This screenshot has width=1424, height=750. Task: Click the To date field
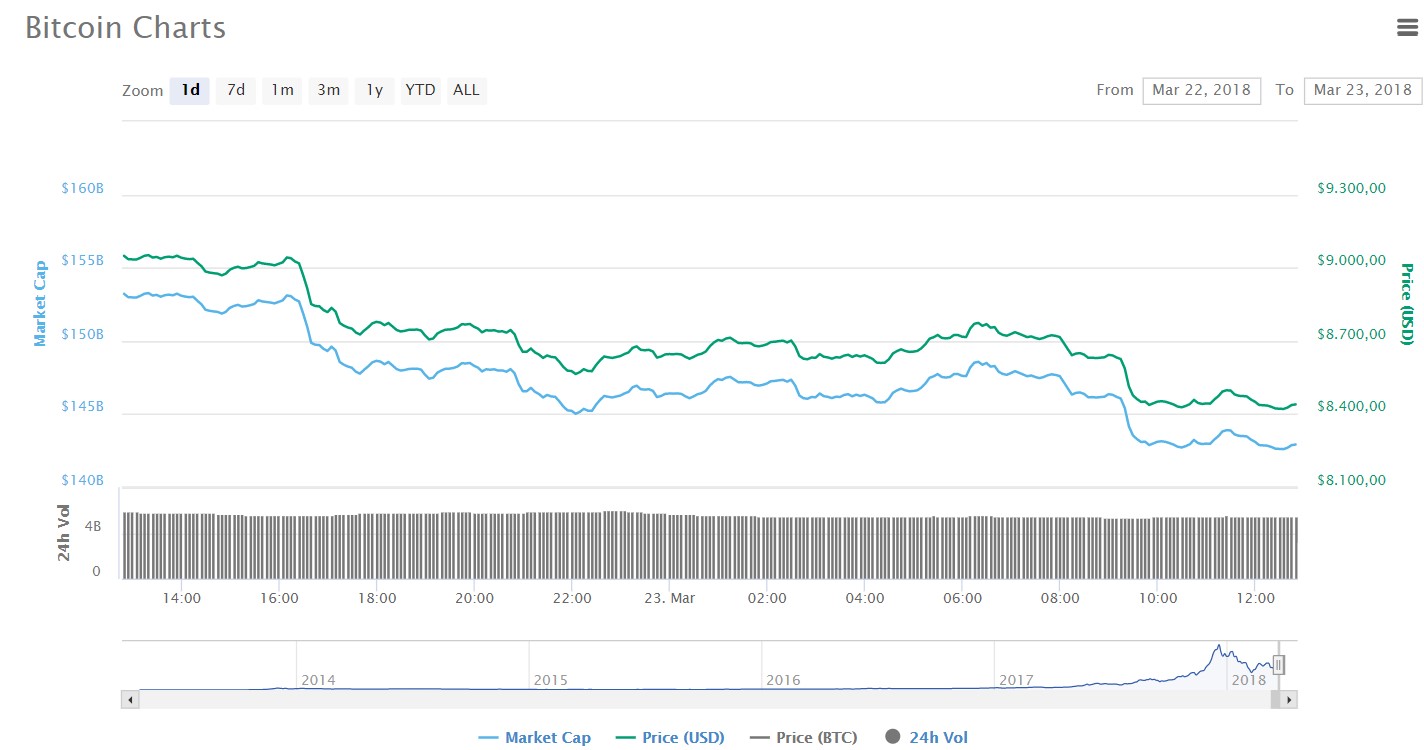click(x=1363, y=90)
